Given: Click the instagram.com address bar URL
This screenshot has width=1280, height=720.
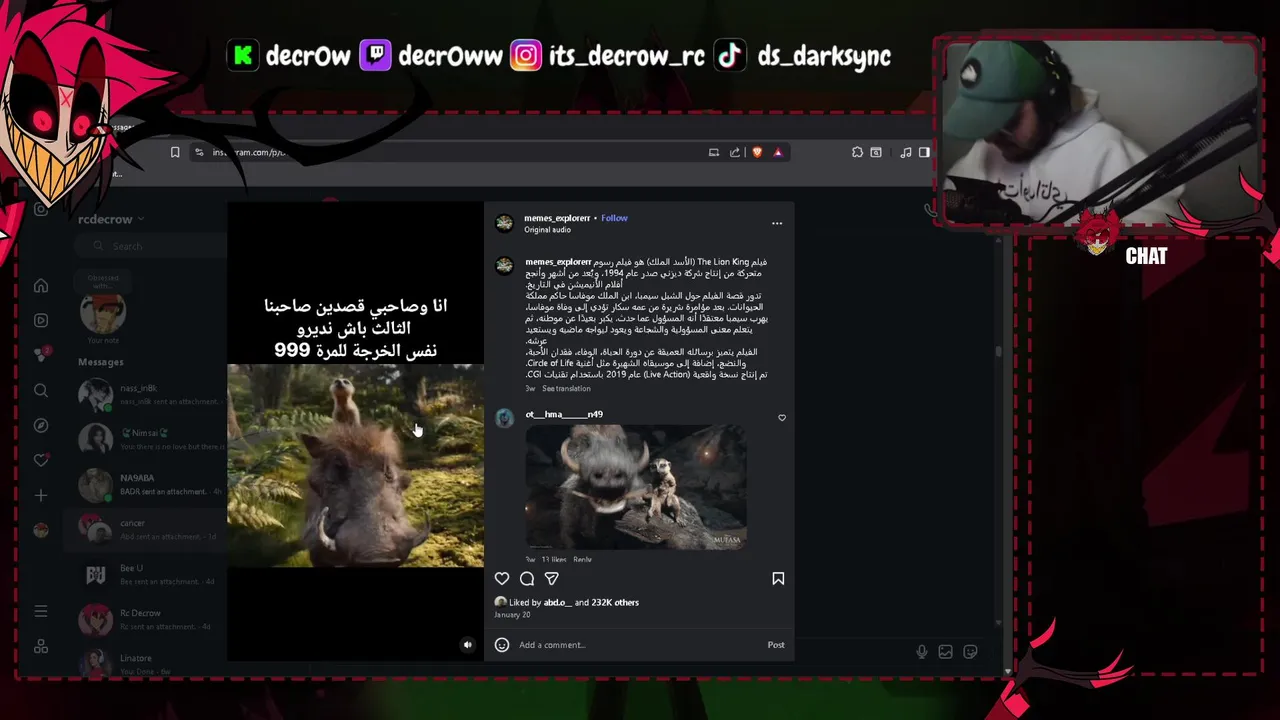Looking at the screenshot, I should 249,152.
